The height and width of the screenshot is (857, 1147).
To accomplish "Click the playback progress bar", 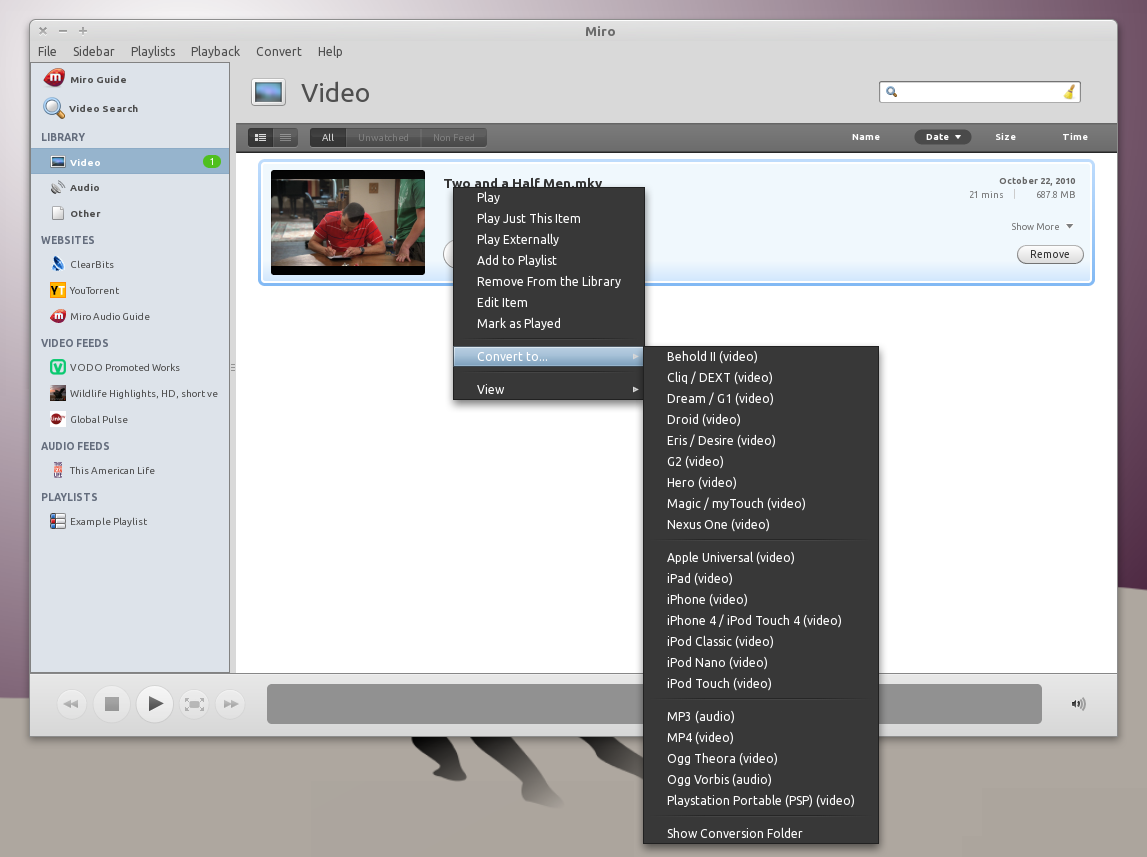I will 654,703.
